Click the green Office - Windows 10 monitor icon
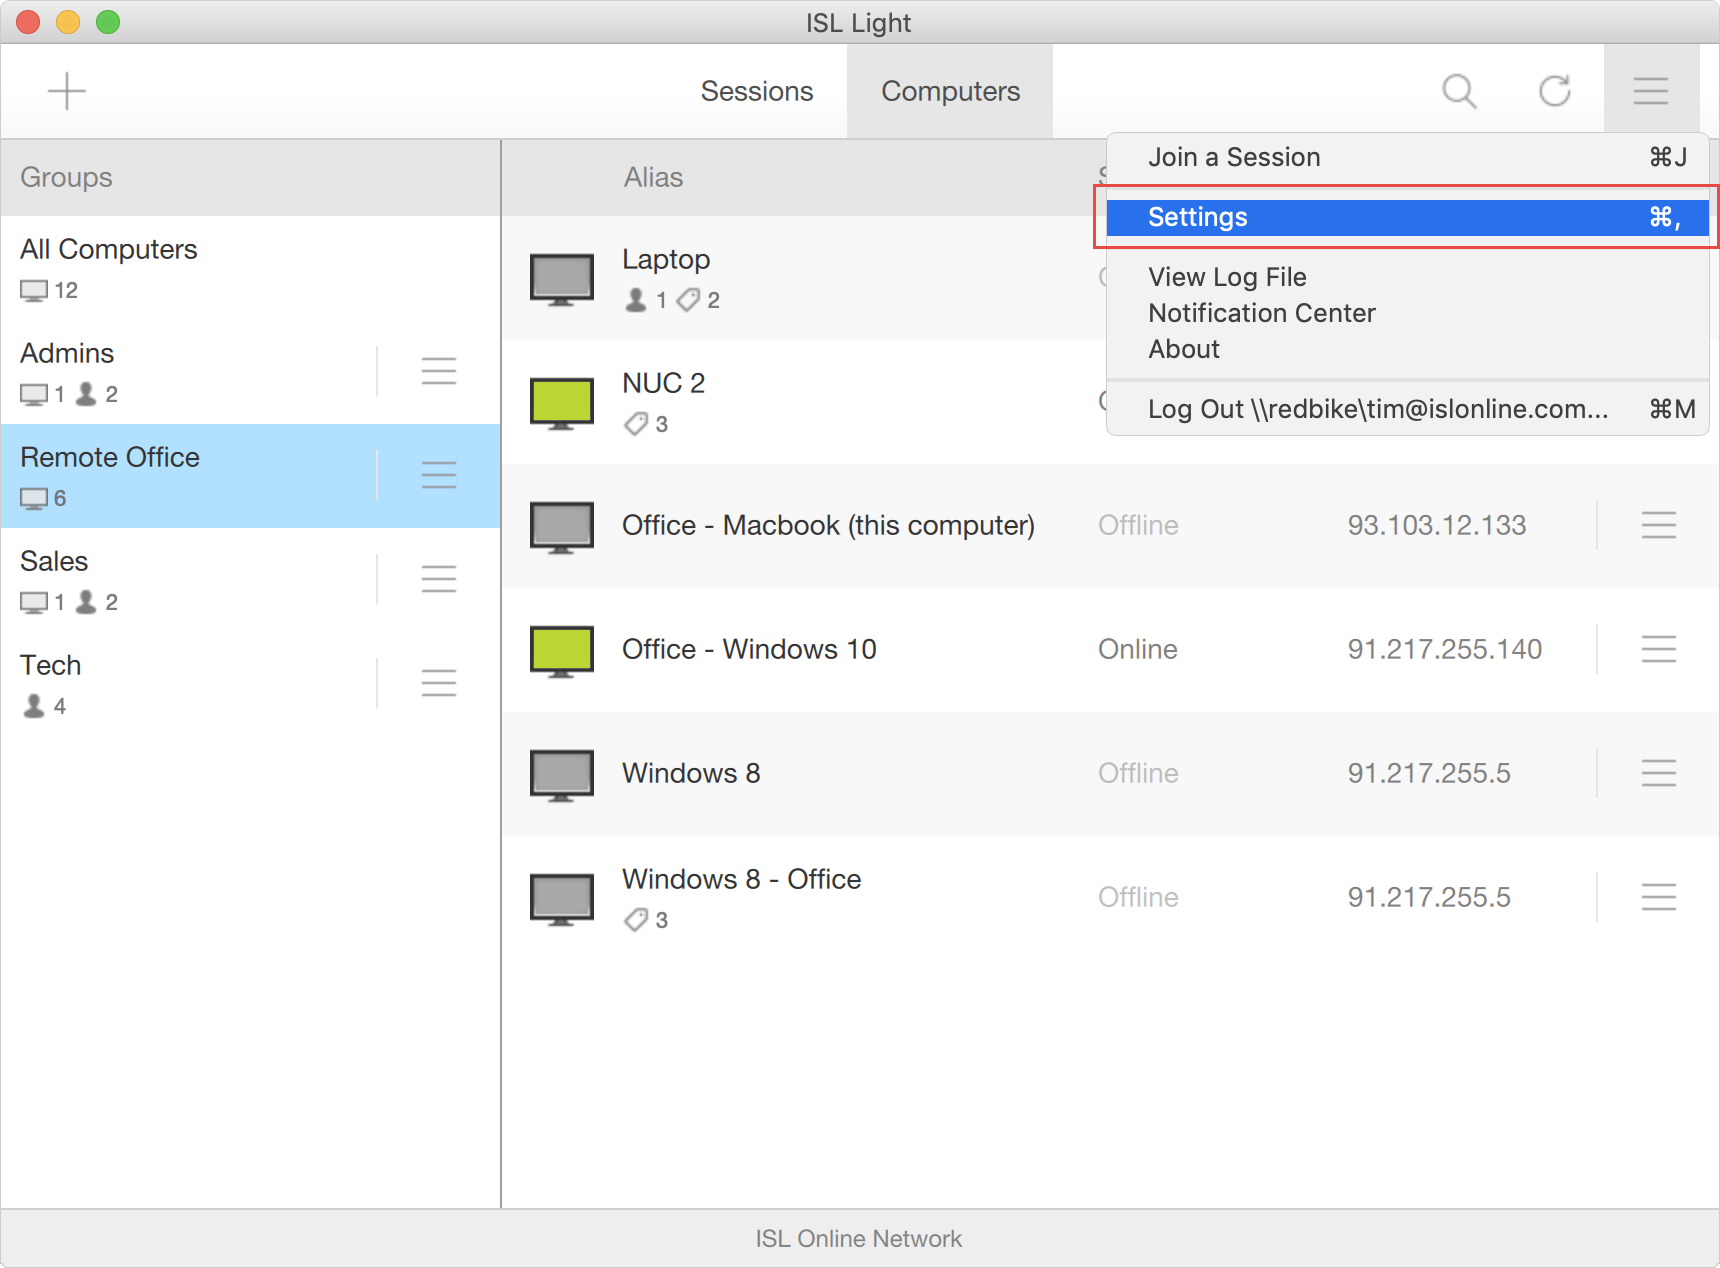 click(562, 651)
